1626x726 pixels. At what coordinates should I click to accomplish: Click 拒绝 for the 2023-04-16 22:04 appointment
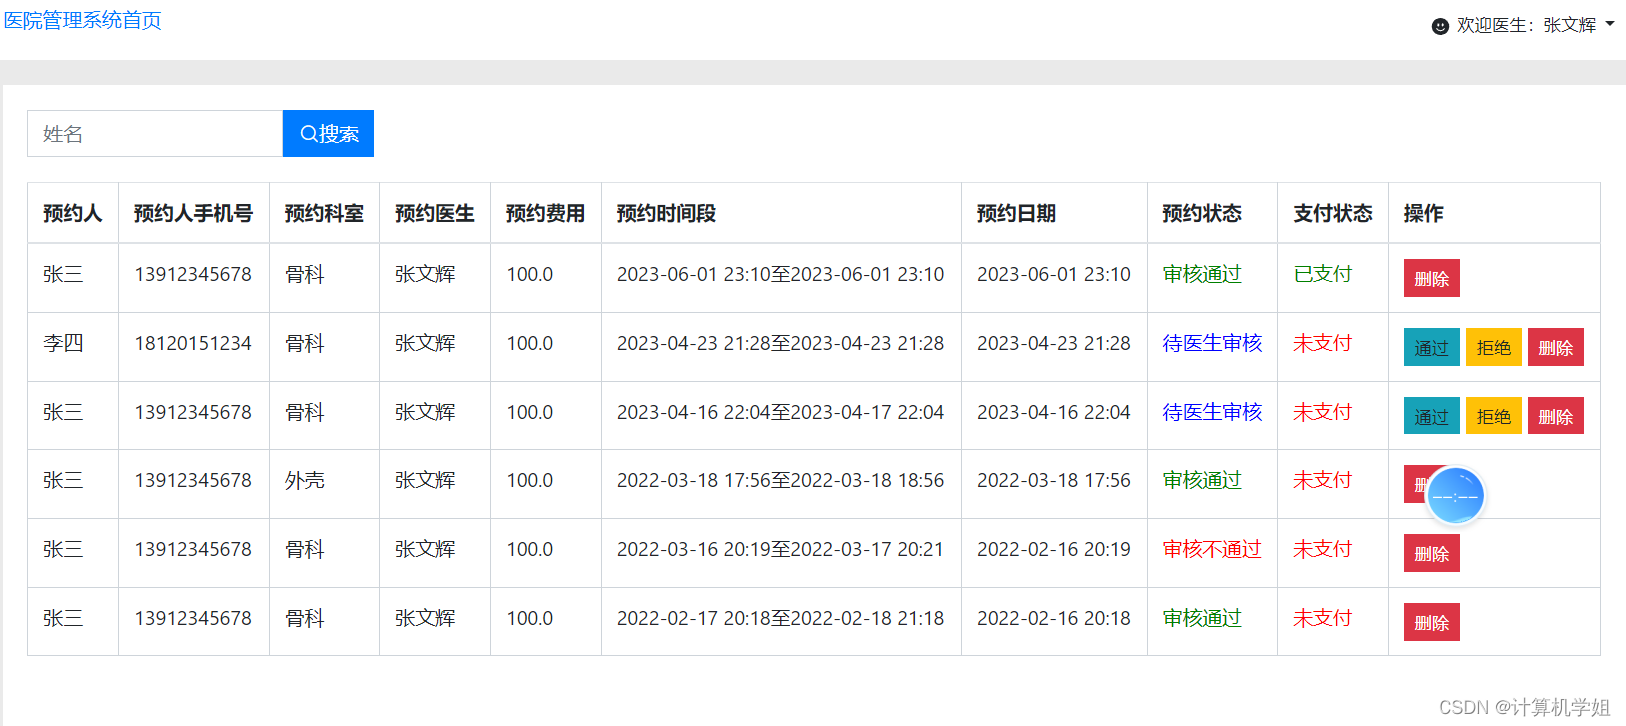coord(1493,416)
